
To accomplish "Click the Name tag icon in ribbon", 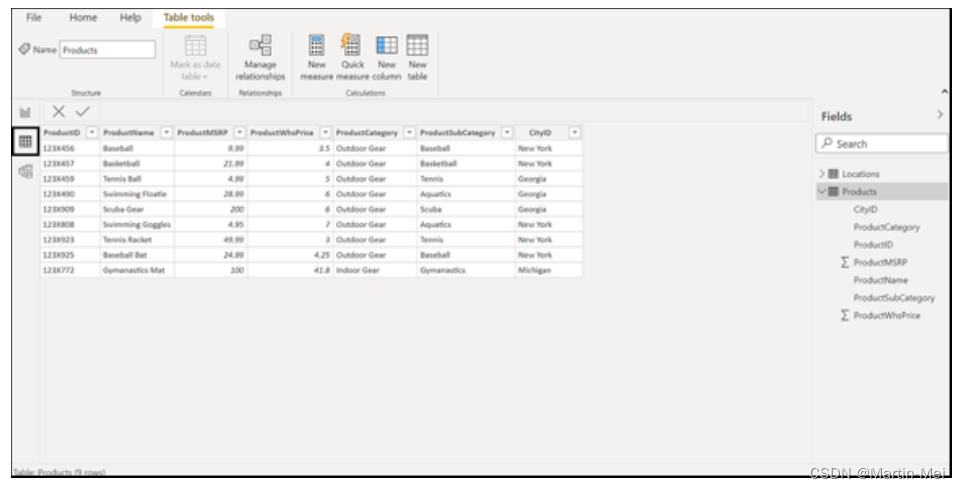I will click(x=24, y=49).
